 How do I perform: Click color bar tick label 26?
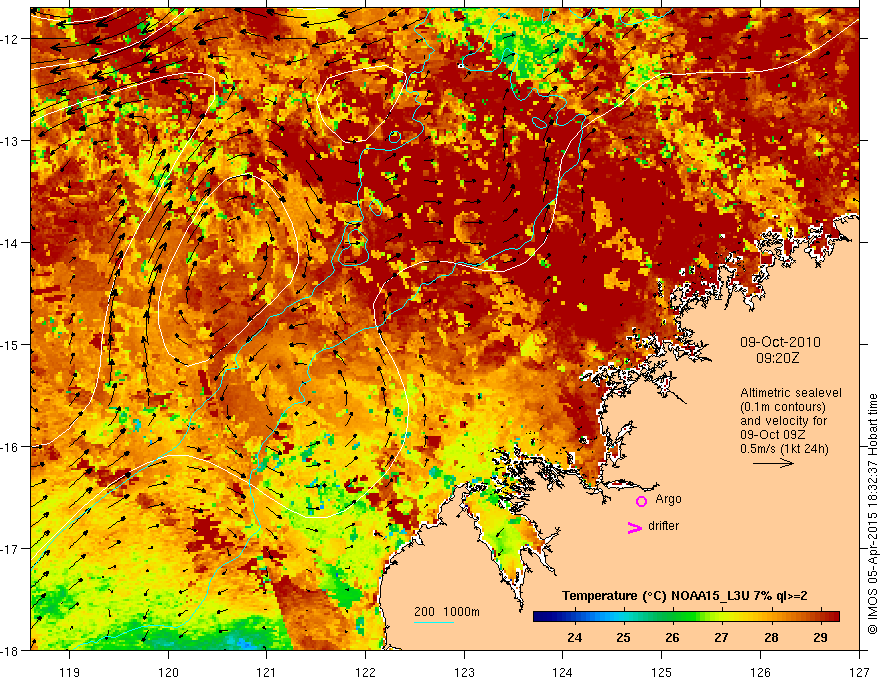[672, 638]
